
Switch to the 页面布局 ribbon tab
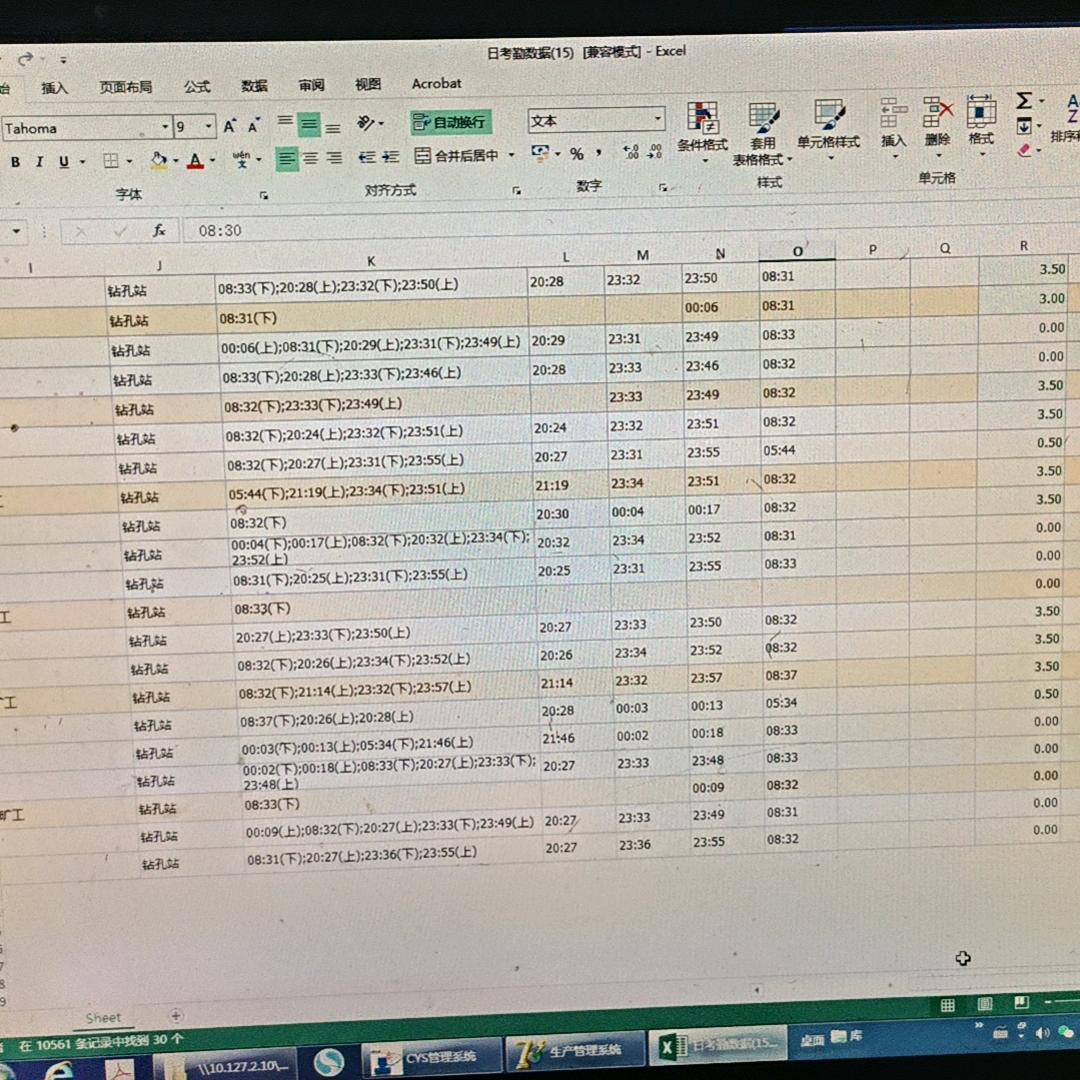pyautogui.click(x=125, y=87)
